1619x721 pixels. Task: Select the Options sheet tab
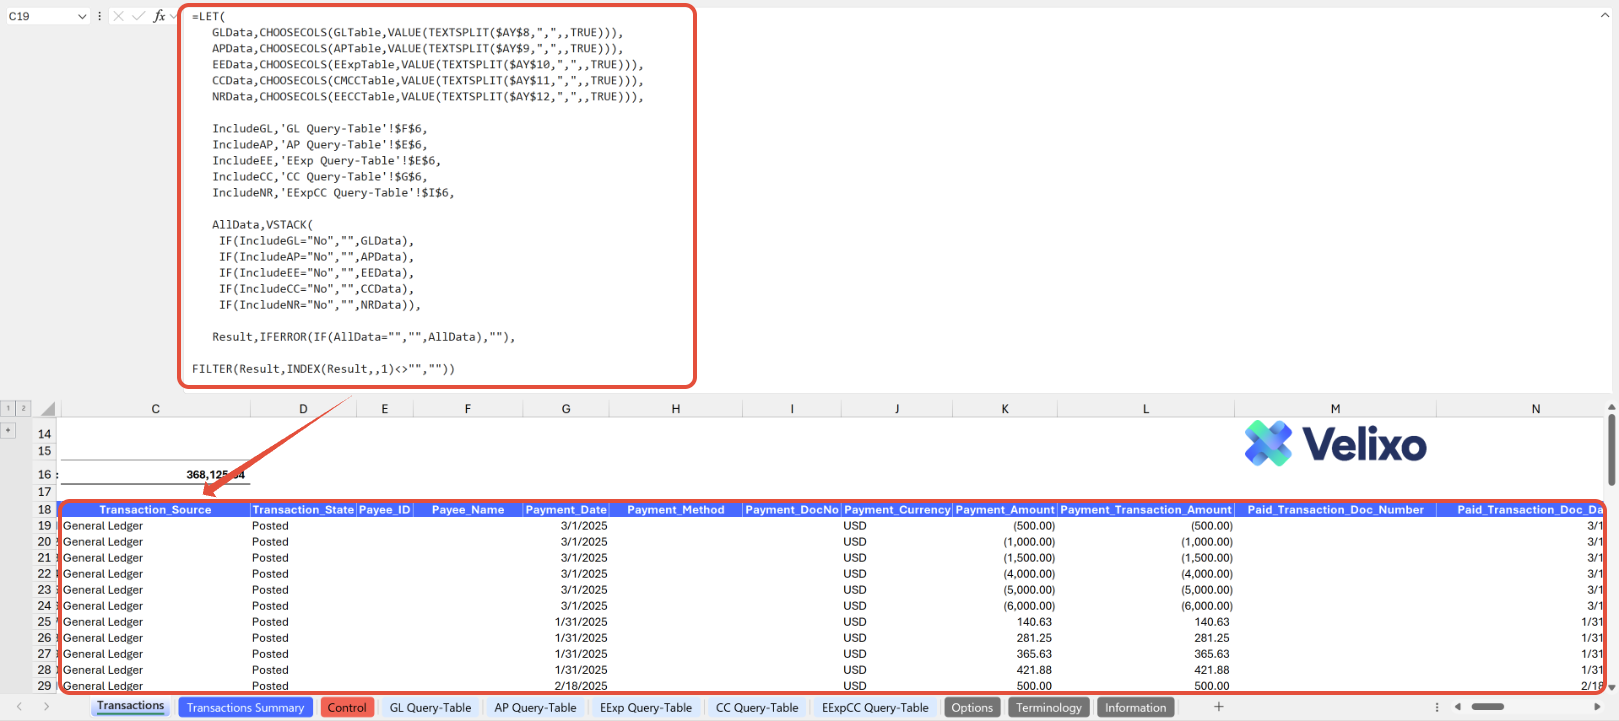click(971, 708)
